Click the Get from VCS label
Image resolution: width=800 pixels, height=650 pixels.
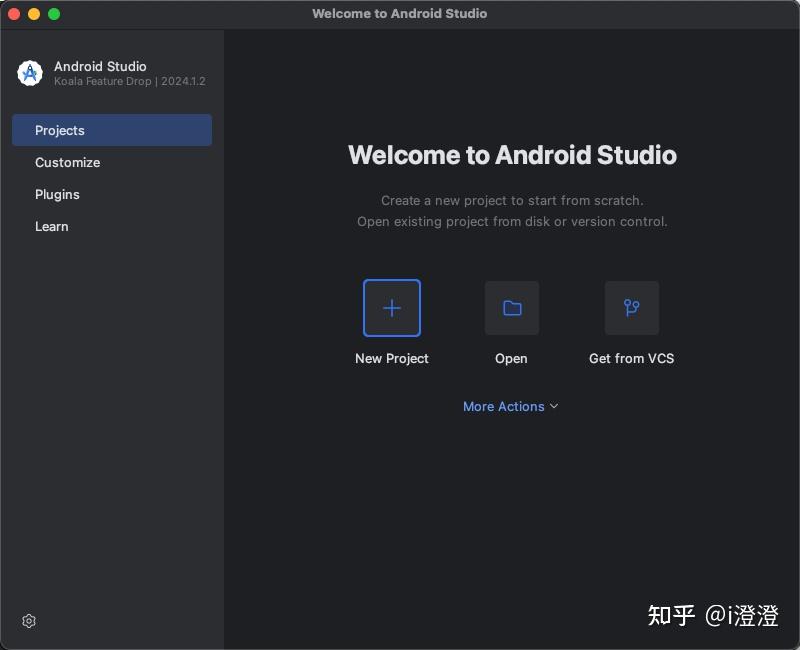[631, 358]
